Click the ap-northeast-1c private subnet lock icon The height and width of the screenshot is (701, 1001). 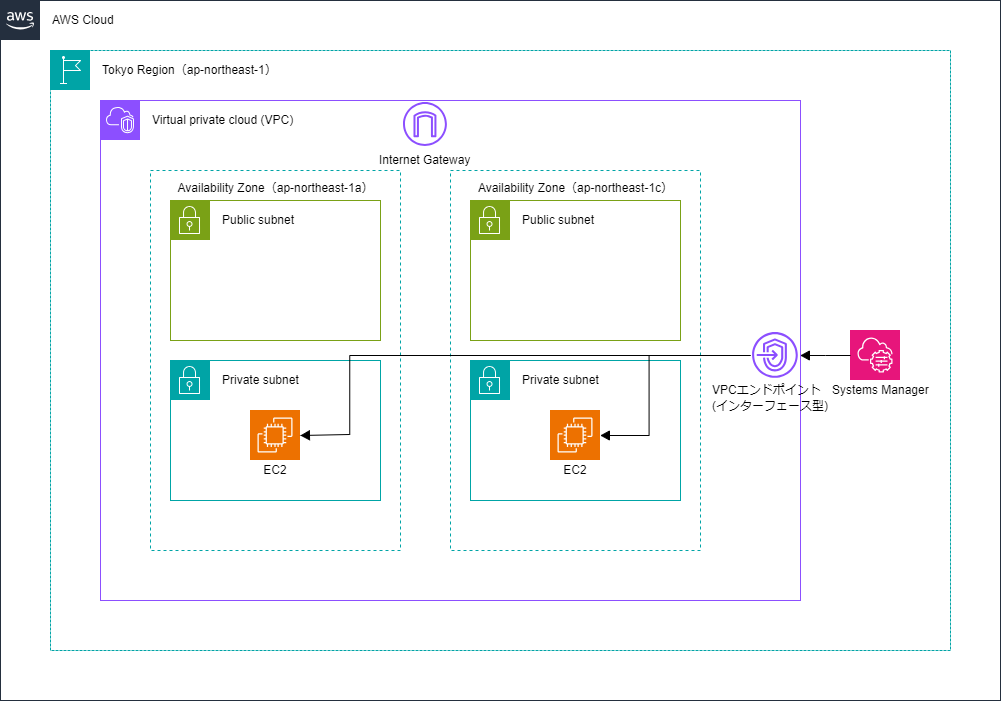click(x=490, y=380)
